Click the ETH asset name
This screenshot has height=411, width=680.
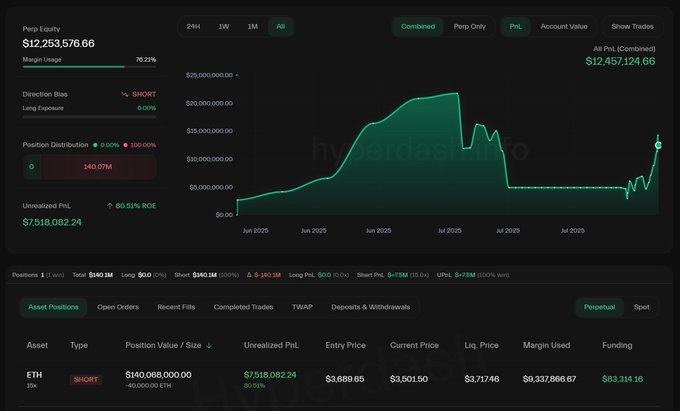34,375
